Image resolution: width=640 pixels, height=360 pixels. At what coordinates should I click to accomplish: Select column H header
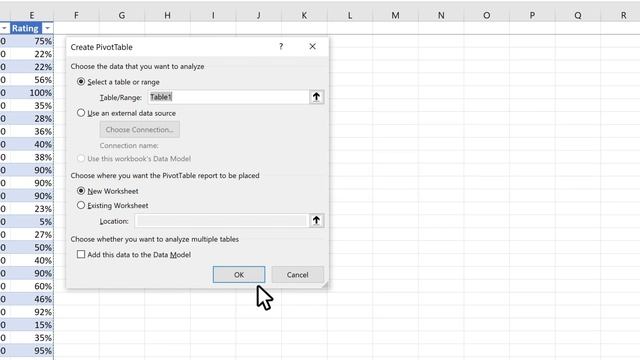(x=167, y=16)
